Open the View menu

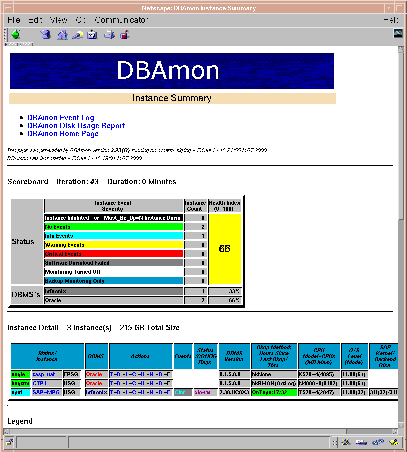(x=59, y=20)
